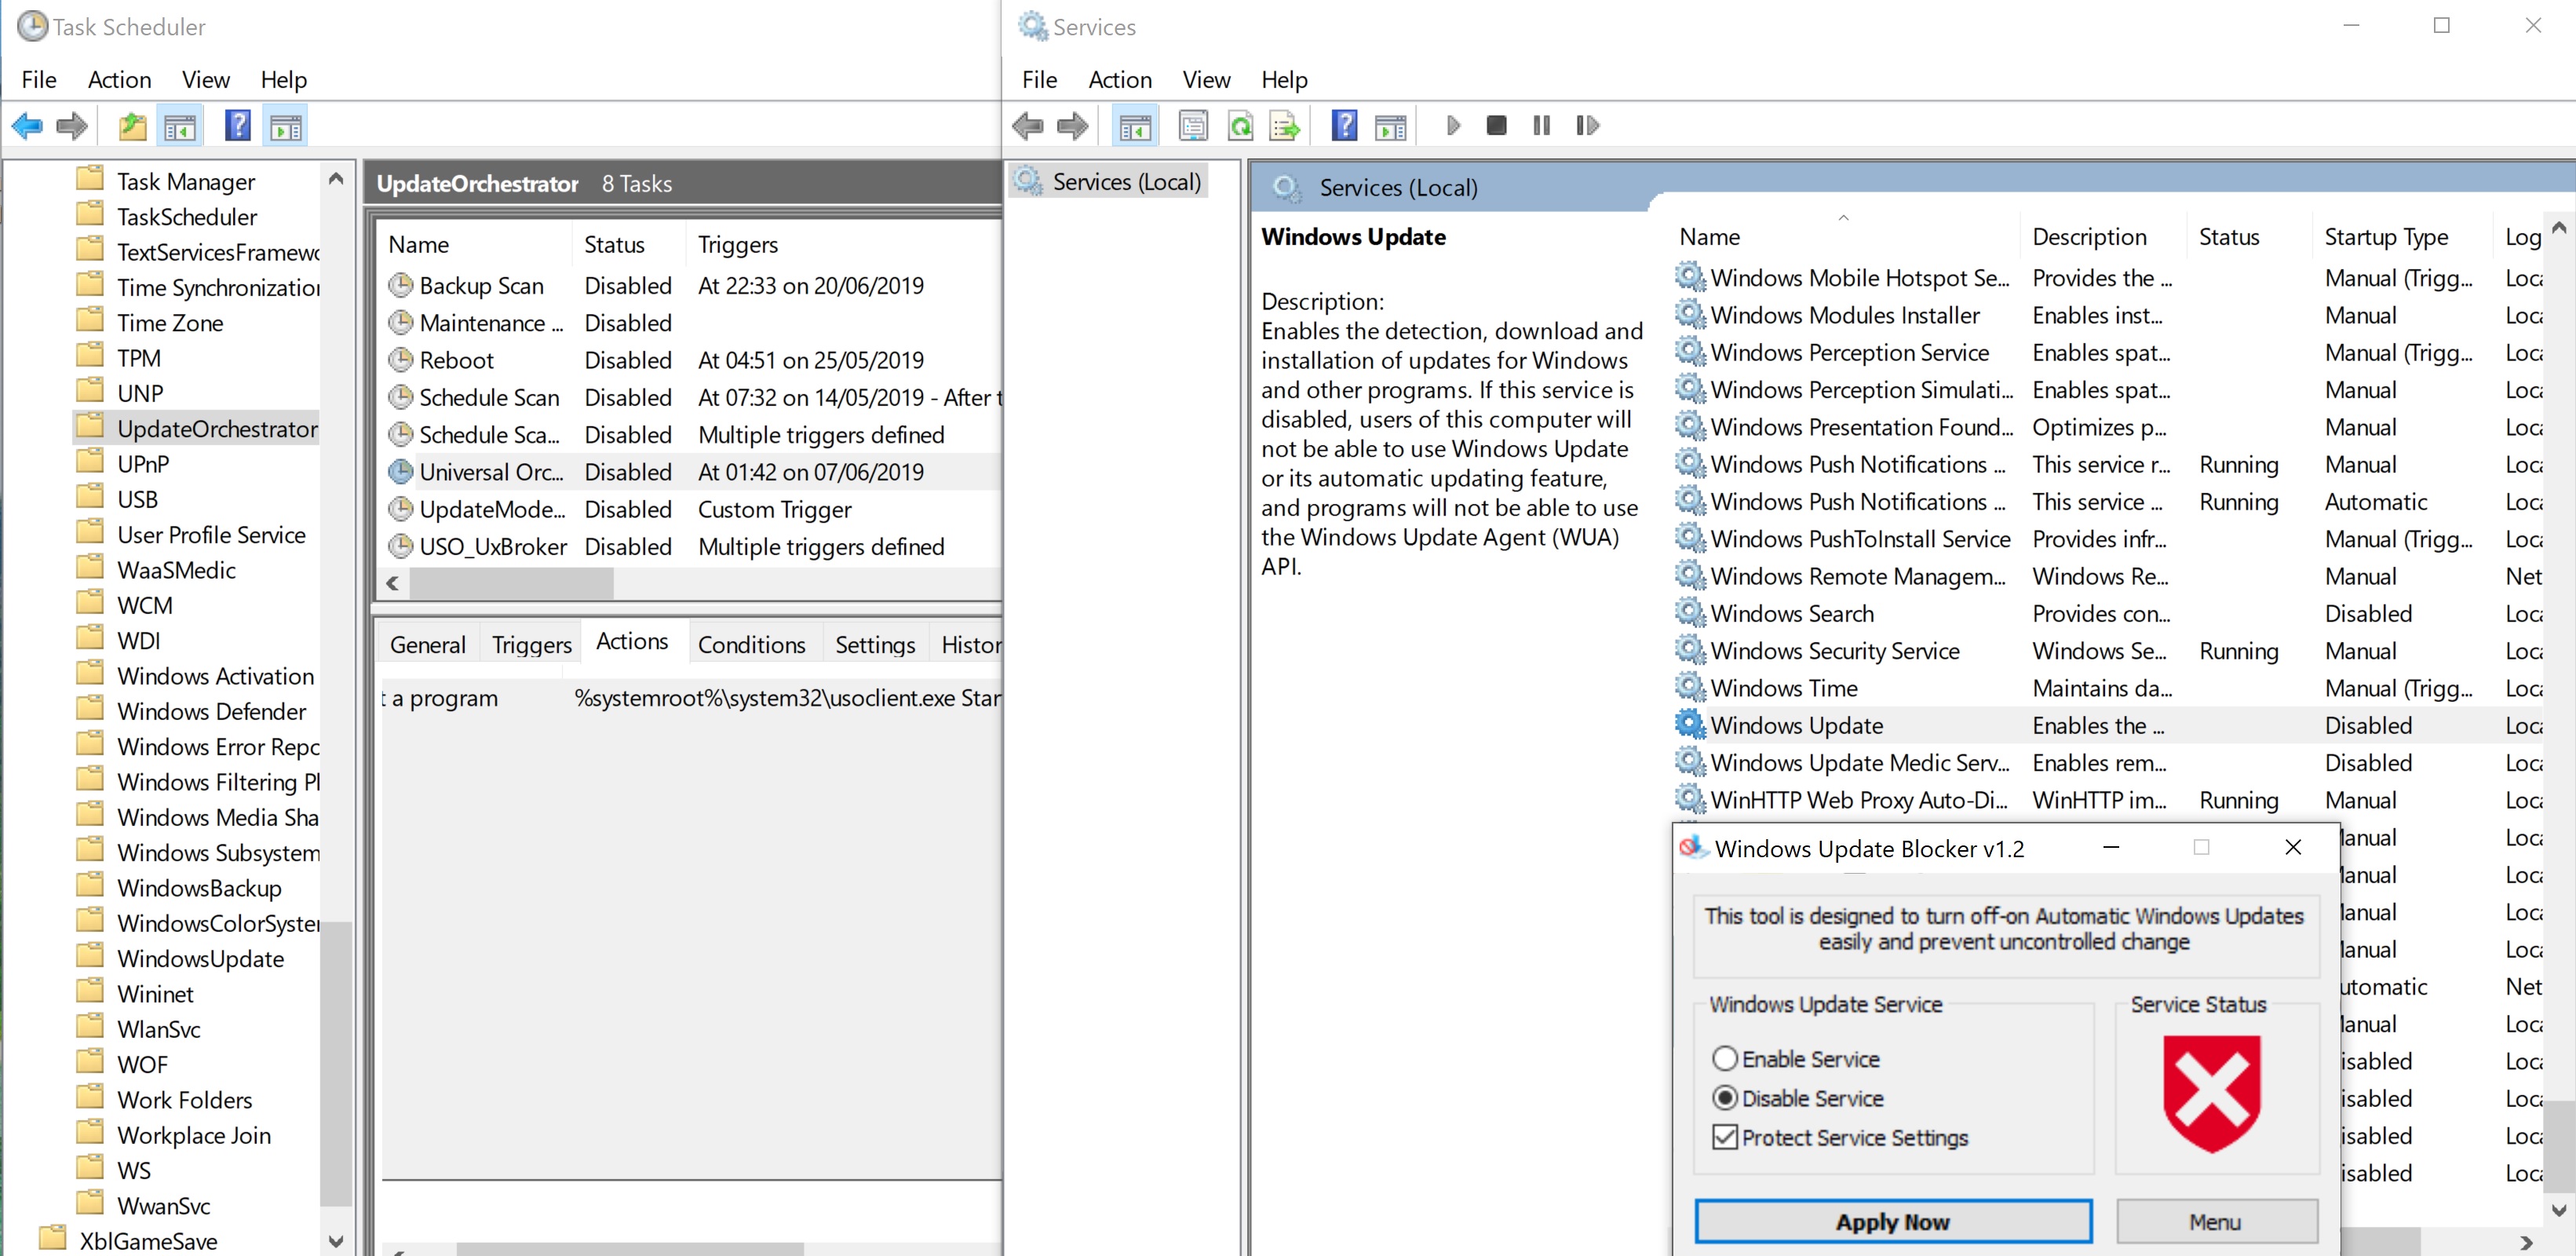Click Forward arrow in Task Scheduler toolbar
Viewport: 2576px width, 1256px height.
[72, 126]
